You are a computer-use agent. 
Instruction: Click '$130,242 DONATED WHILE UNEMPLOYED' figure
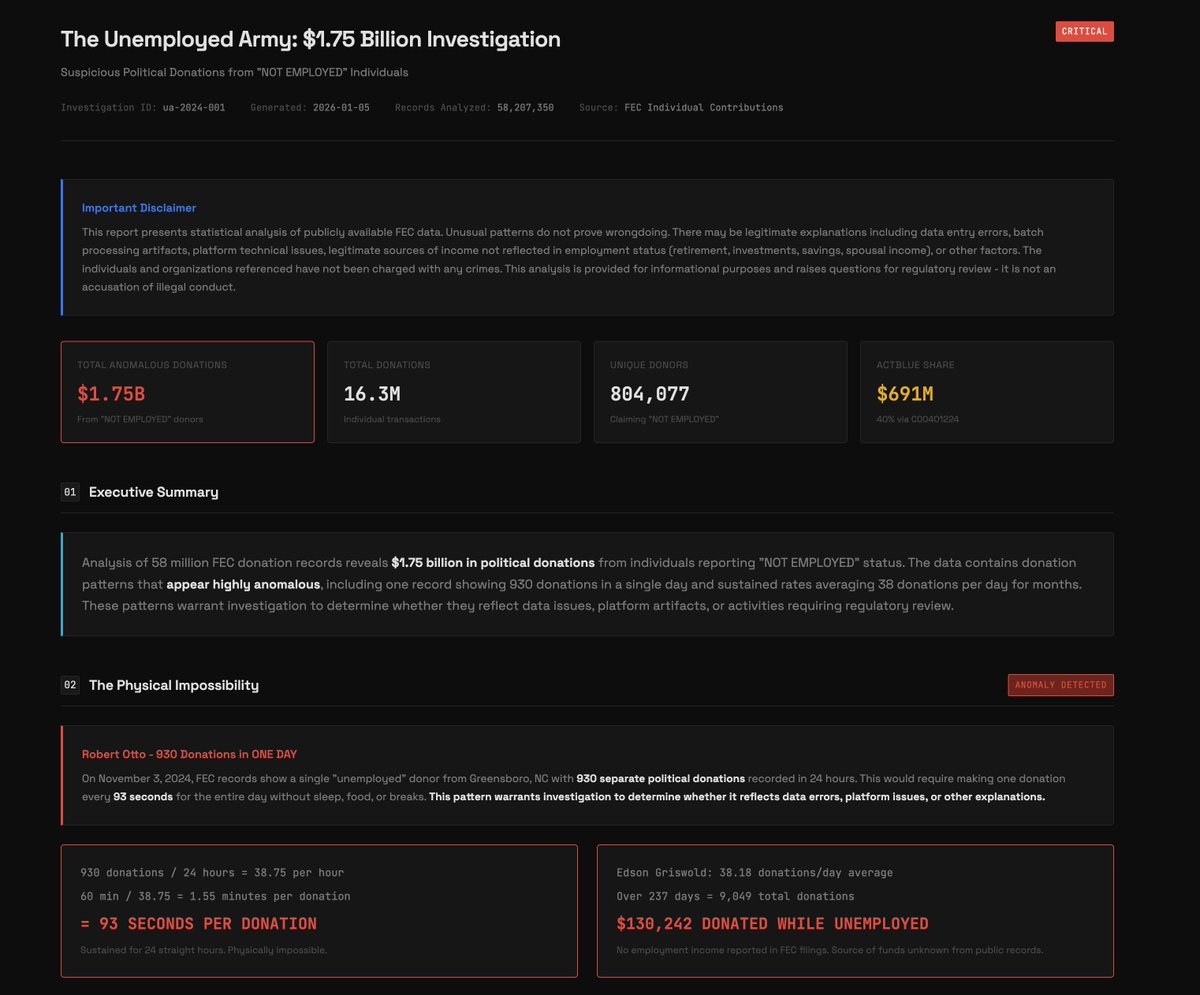(x=773, y=924)
